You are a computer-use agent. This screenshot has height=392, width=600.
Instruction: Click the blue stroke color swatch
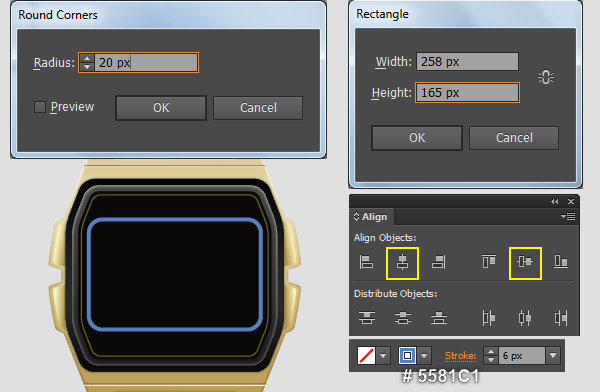coord(407,356)
